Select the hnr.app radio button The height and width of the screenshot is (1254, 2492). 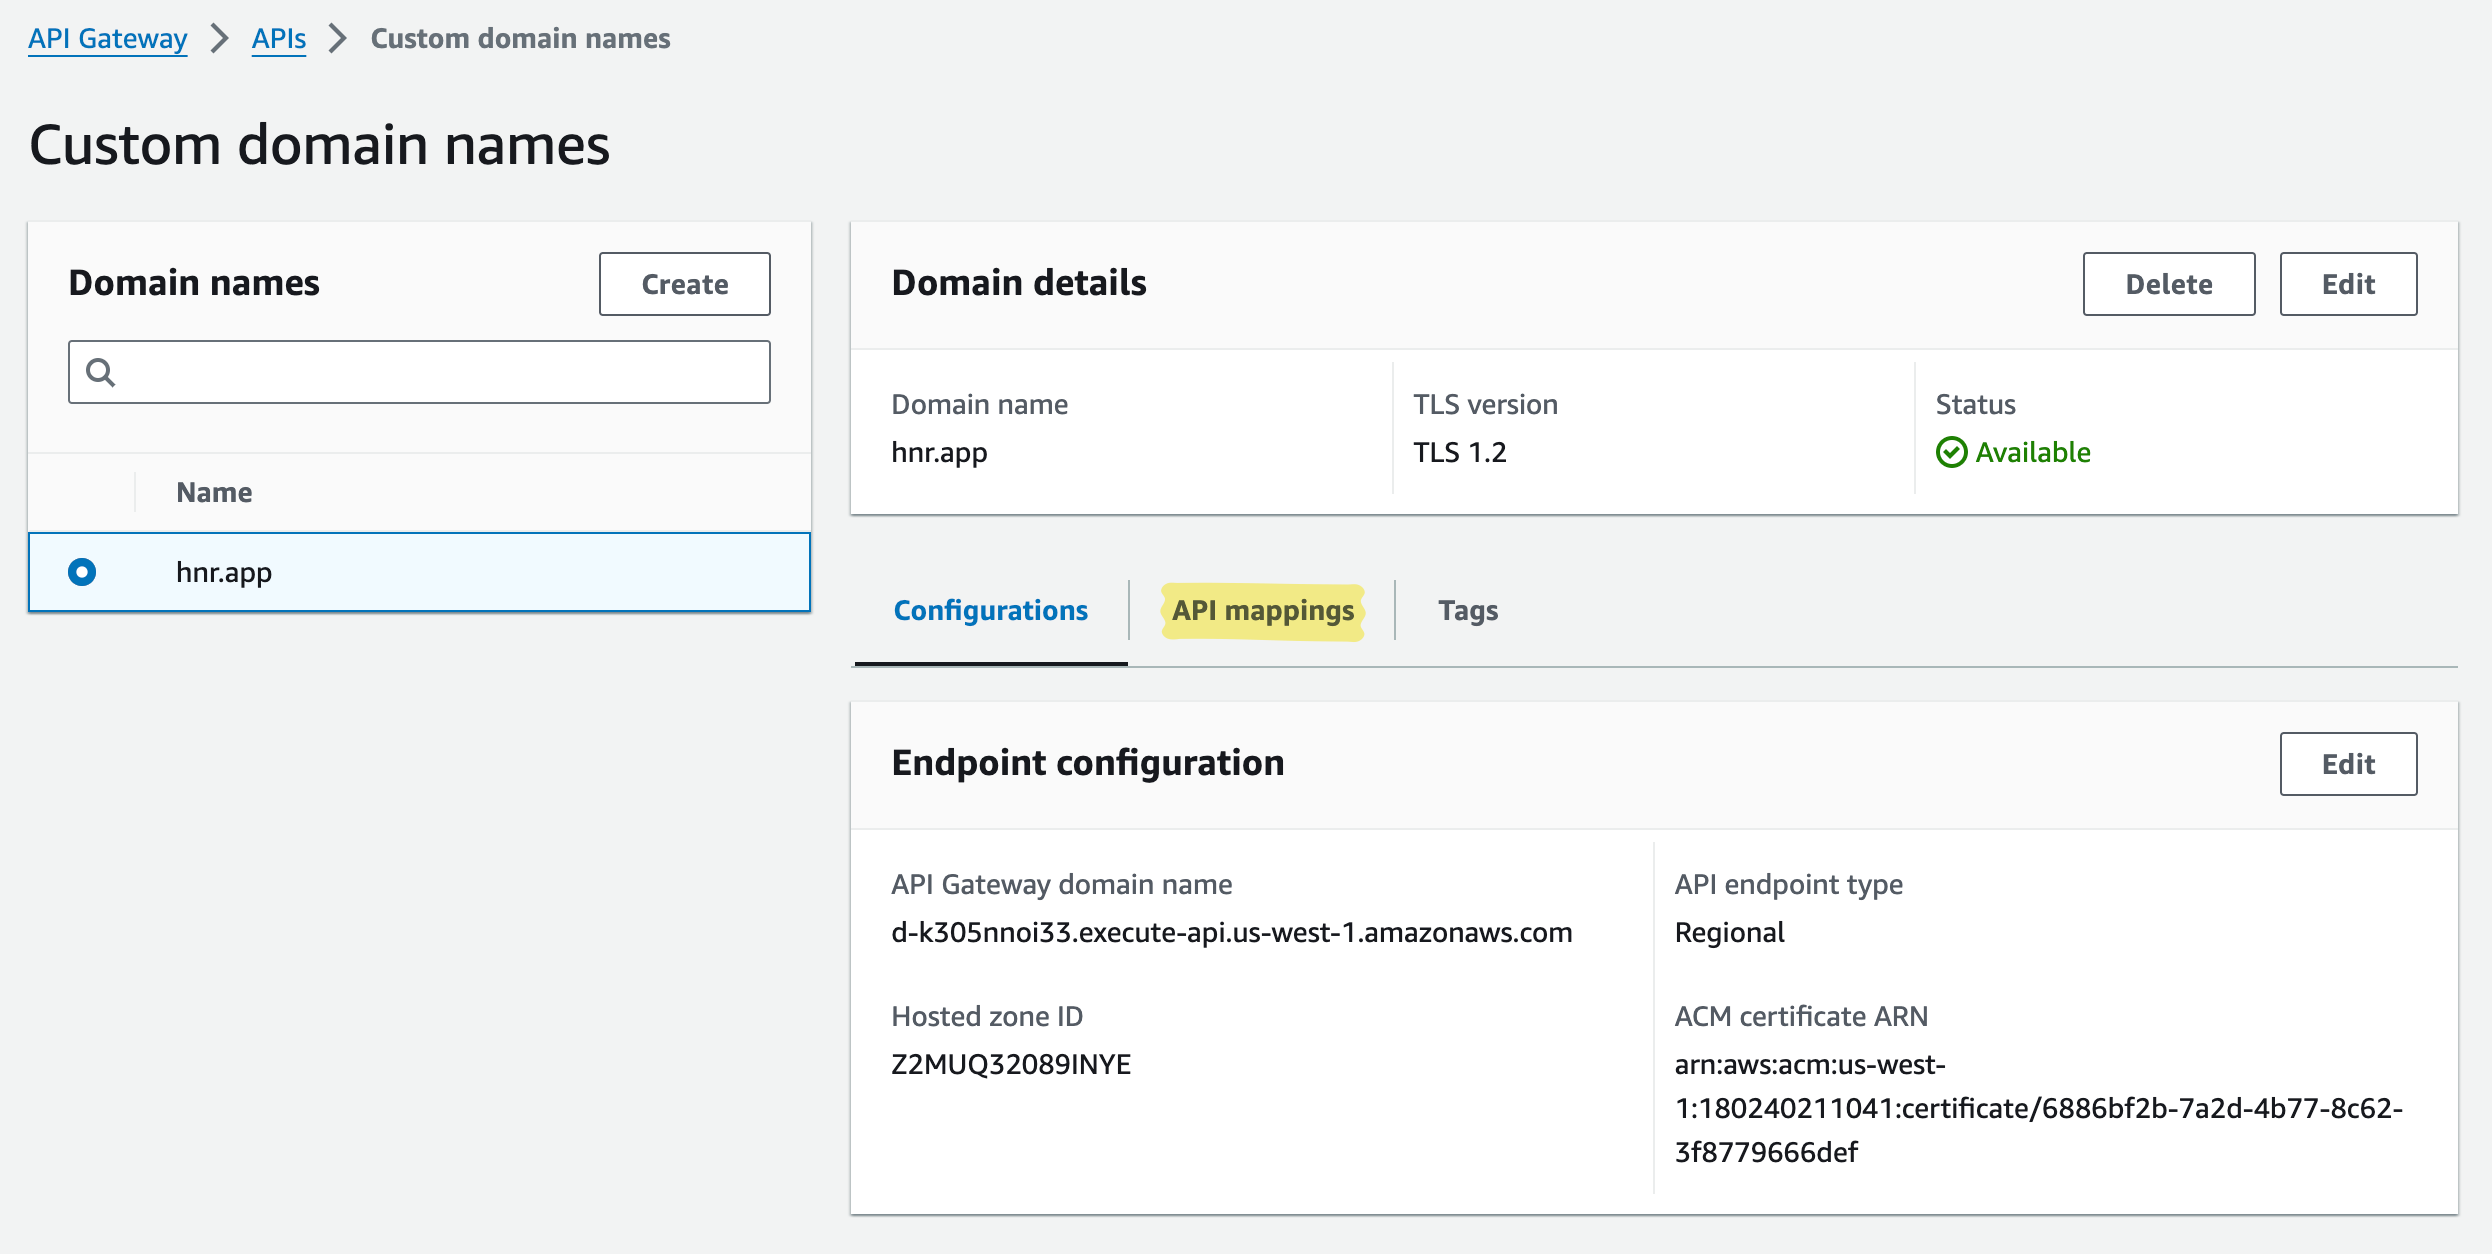pos(82,572)
